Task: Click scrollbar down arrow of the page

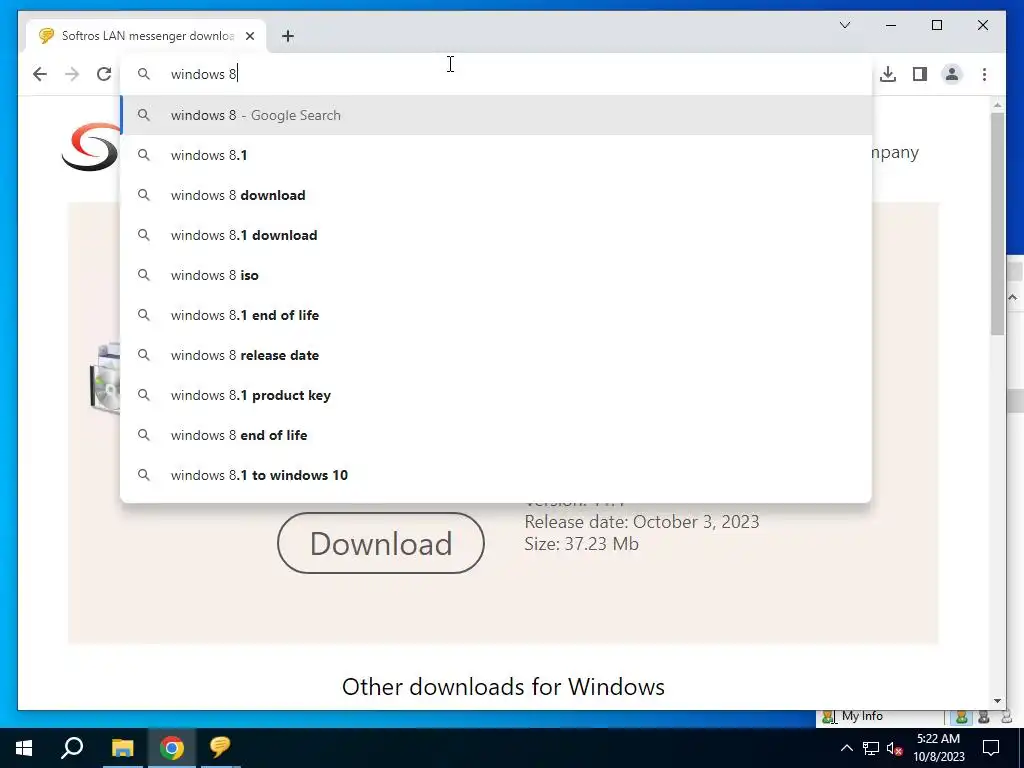Action: (997, 701)
